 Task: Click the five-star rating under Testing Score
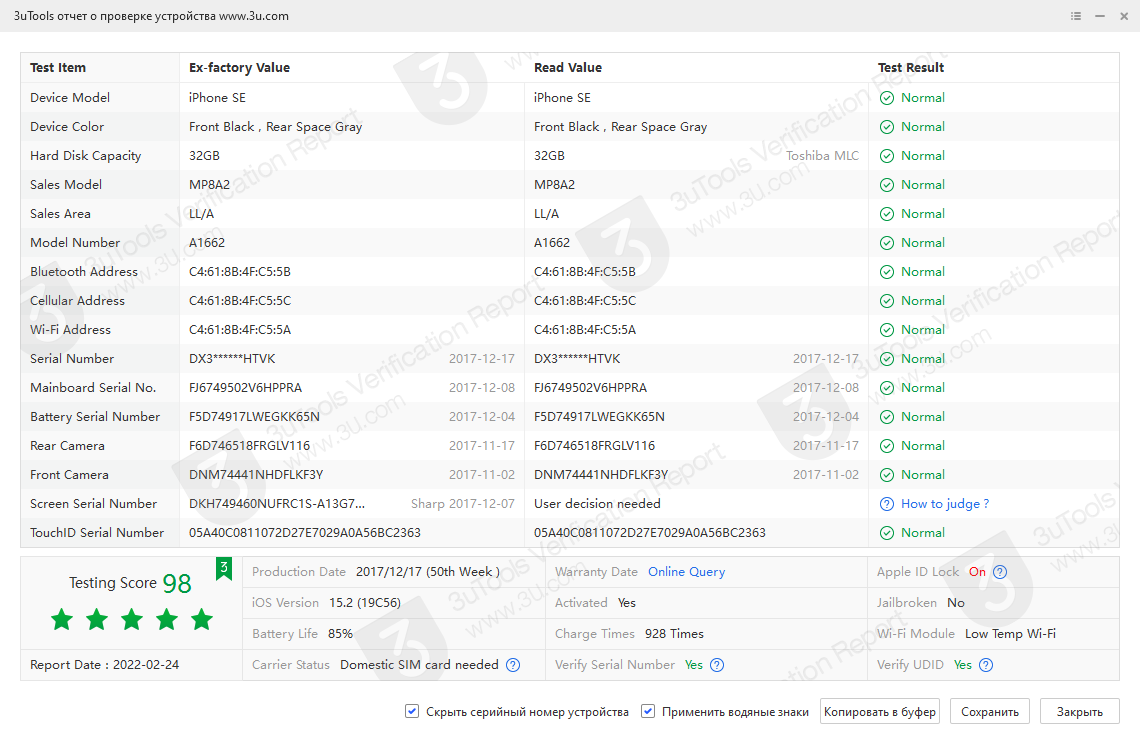(132, 620)
